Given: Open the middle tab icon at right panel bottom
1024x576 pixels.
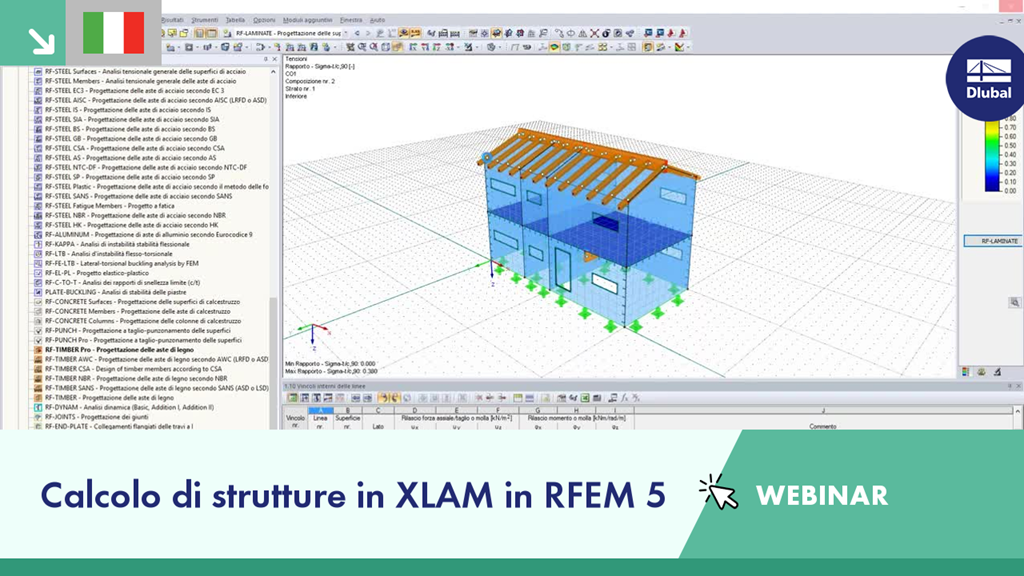Looking at the screenshot, I should pyautogui.click(x=982, y=372).
